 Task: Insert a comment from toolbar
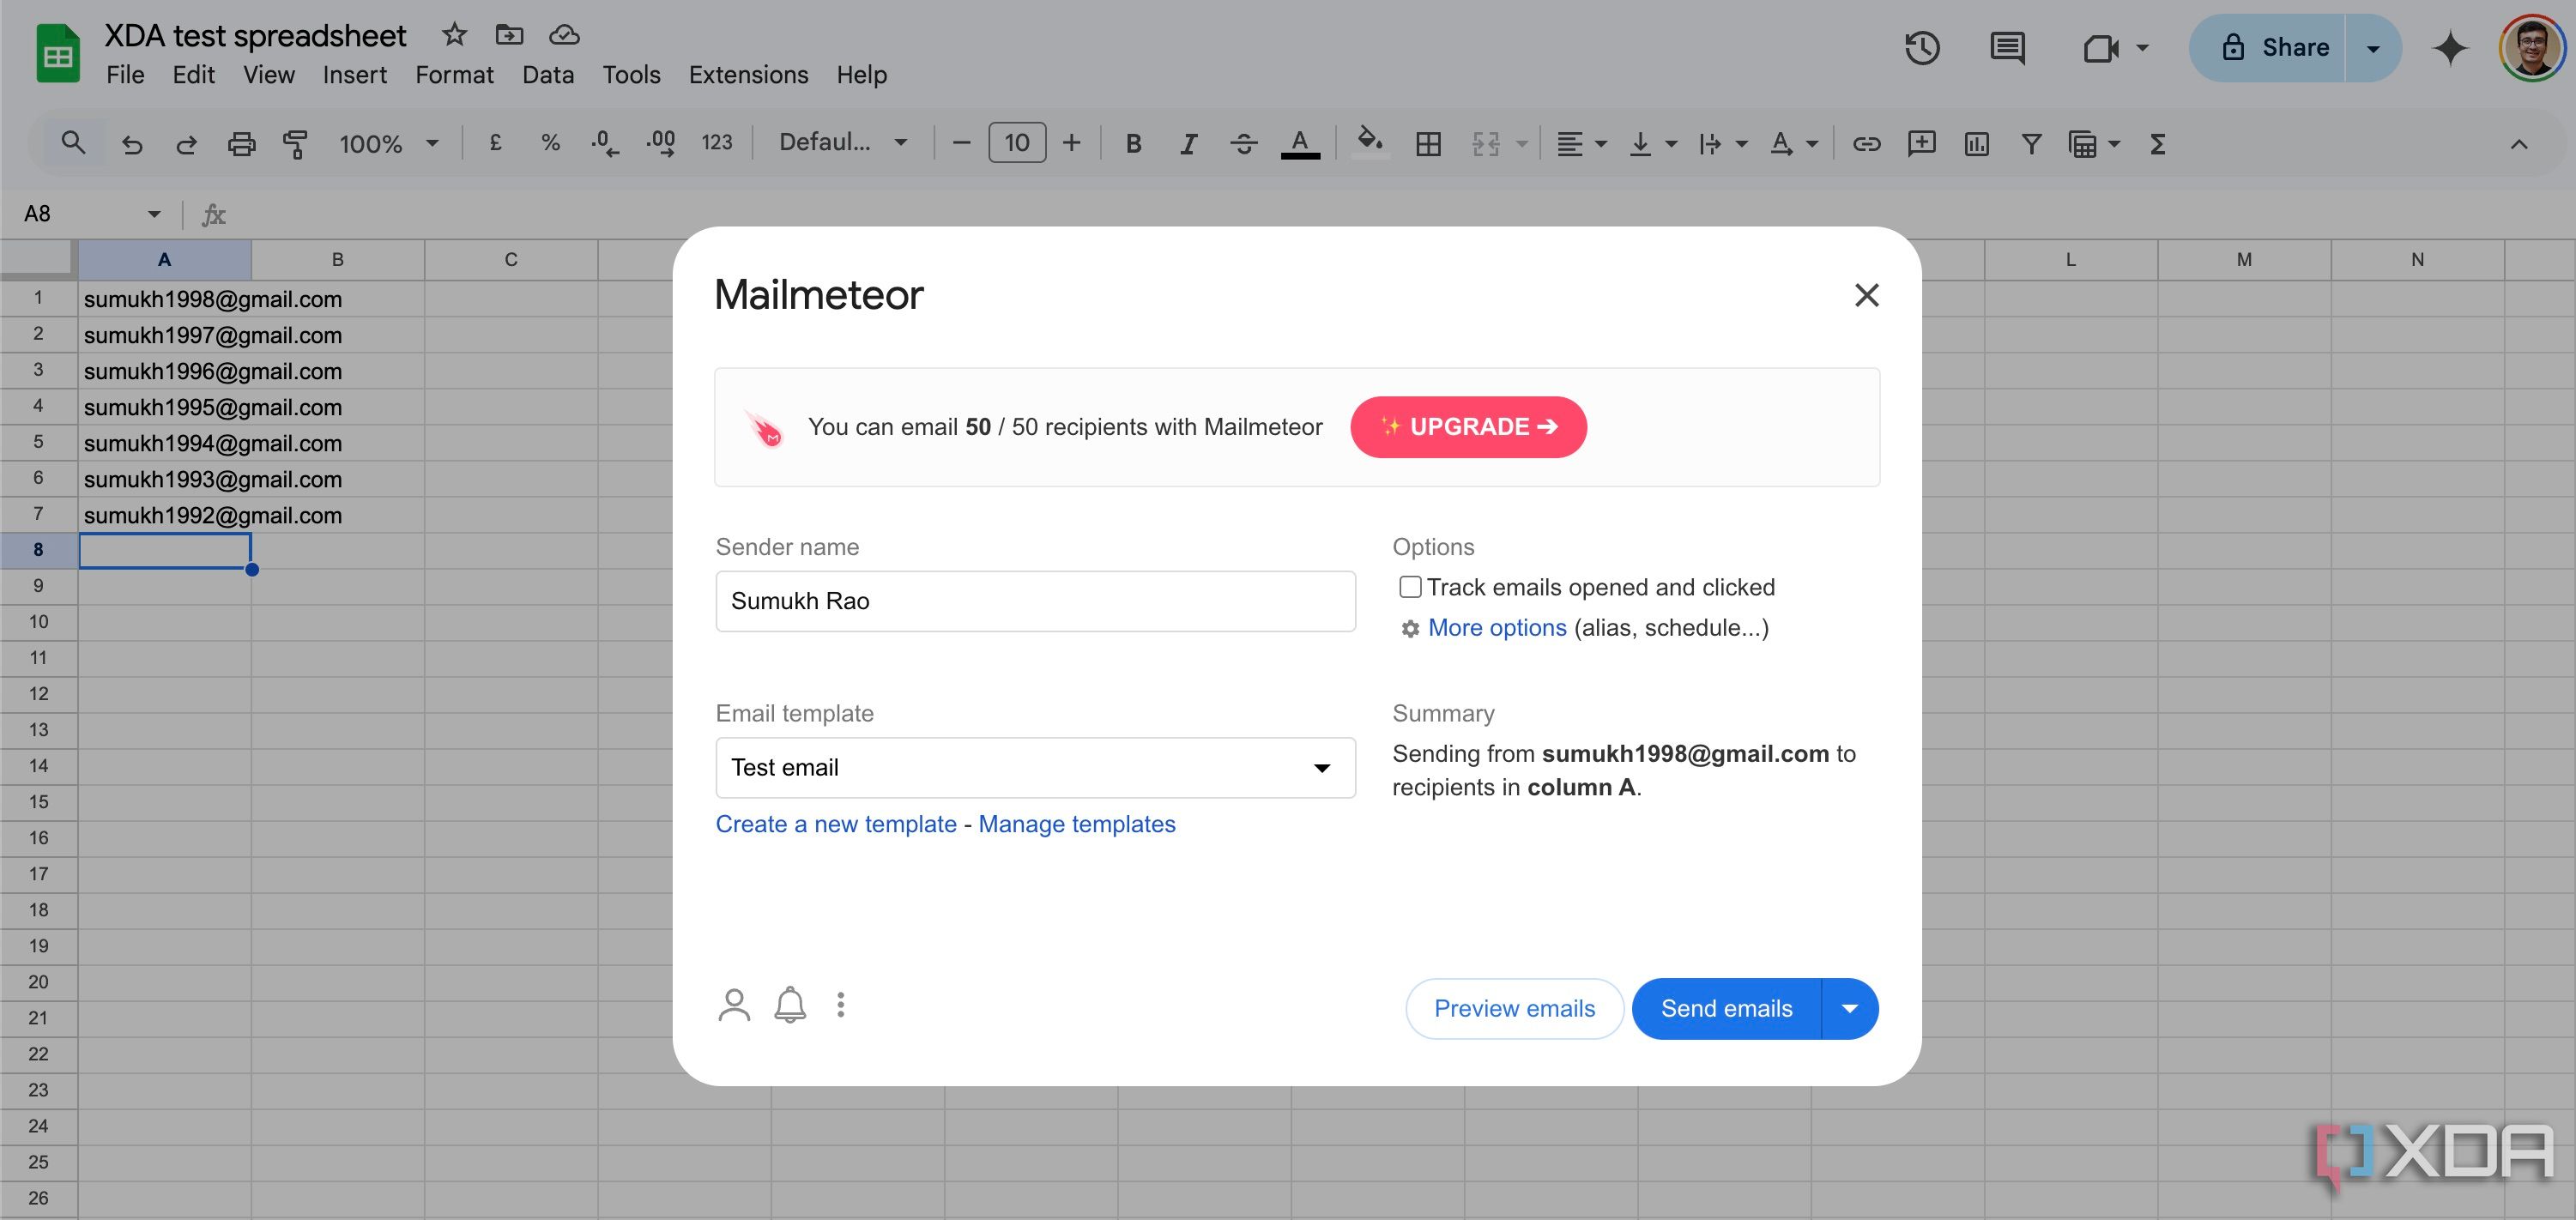coord(1921,144)
